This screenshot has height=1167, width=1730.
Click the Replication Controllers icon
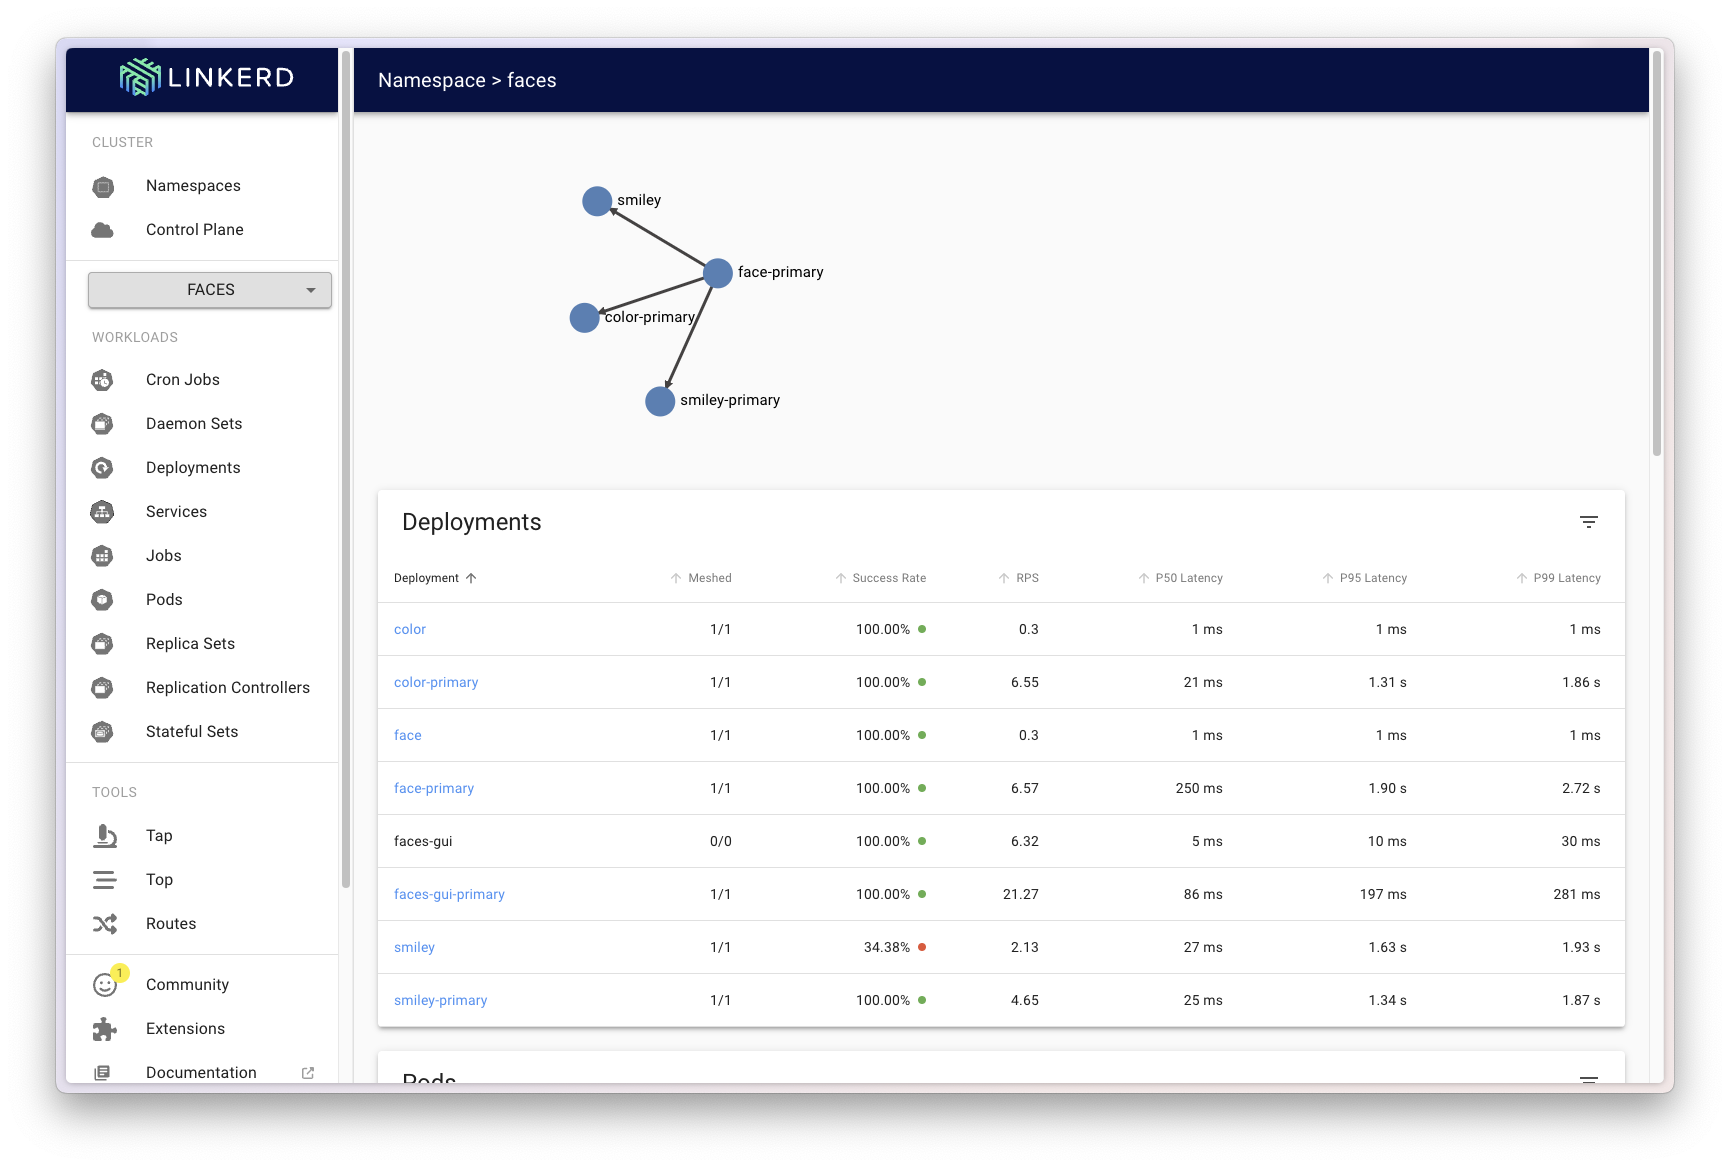103,688
